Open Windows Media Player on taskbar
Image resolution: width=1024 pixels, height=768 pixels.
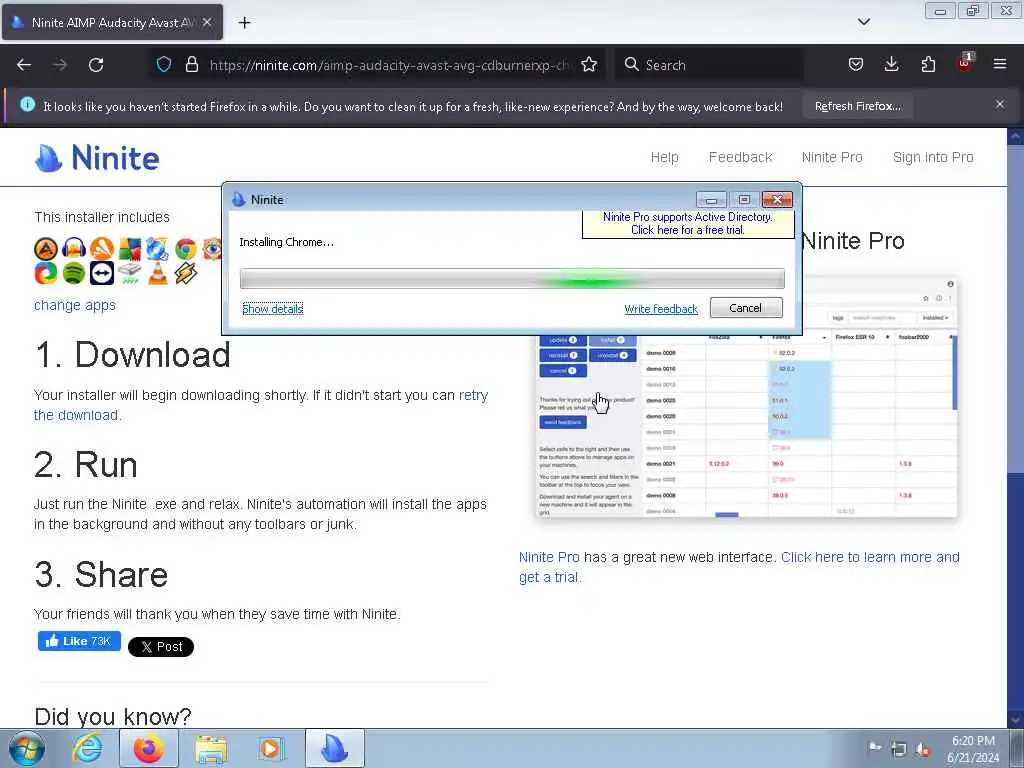pos(271,748)
